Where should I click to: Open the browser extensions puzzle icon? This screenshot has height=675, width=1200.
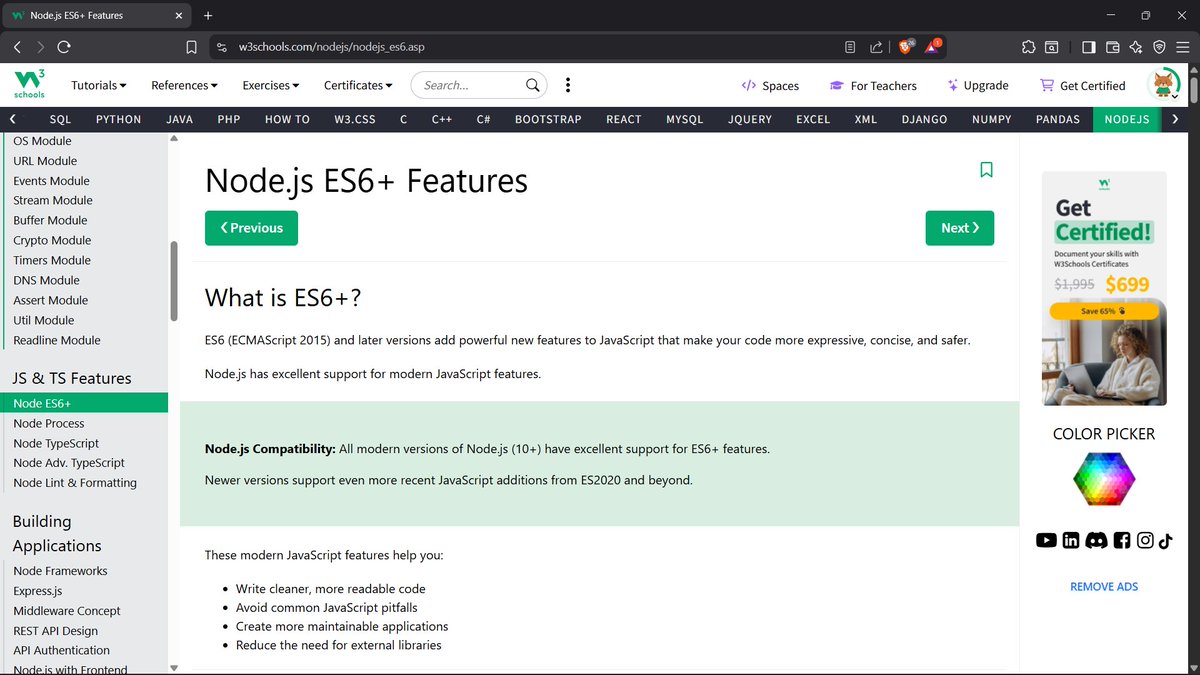[1028, 47]
